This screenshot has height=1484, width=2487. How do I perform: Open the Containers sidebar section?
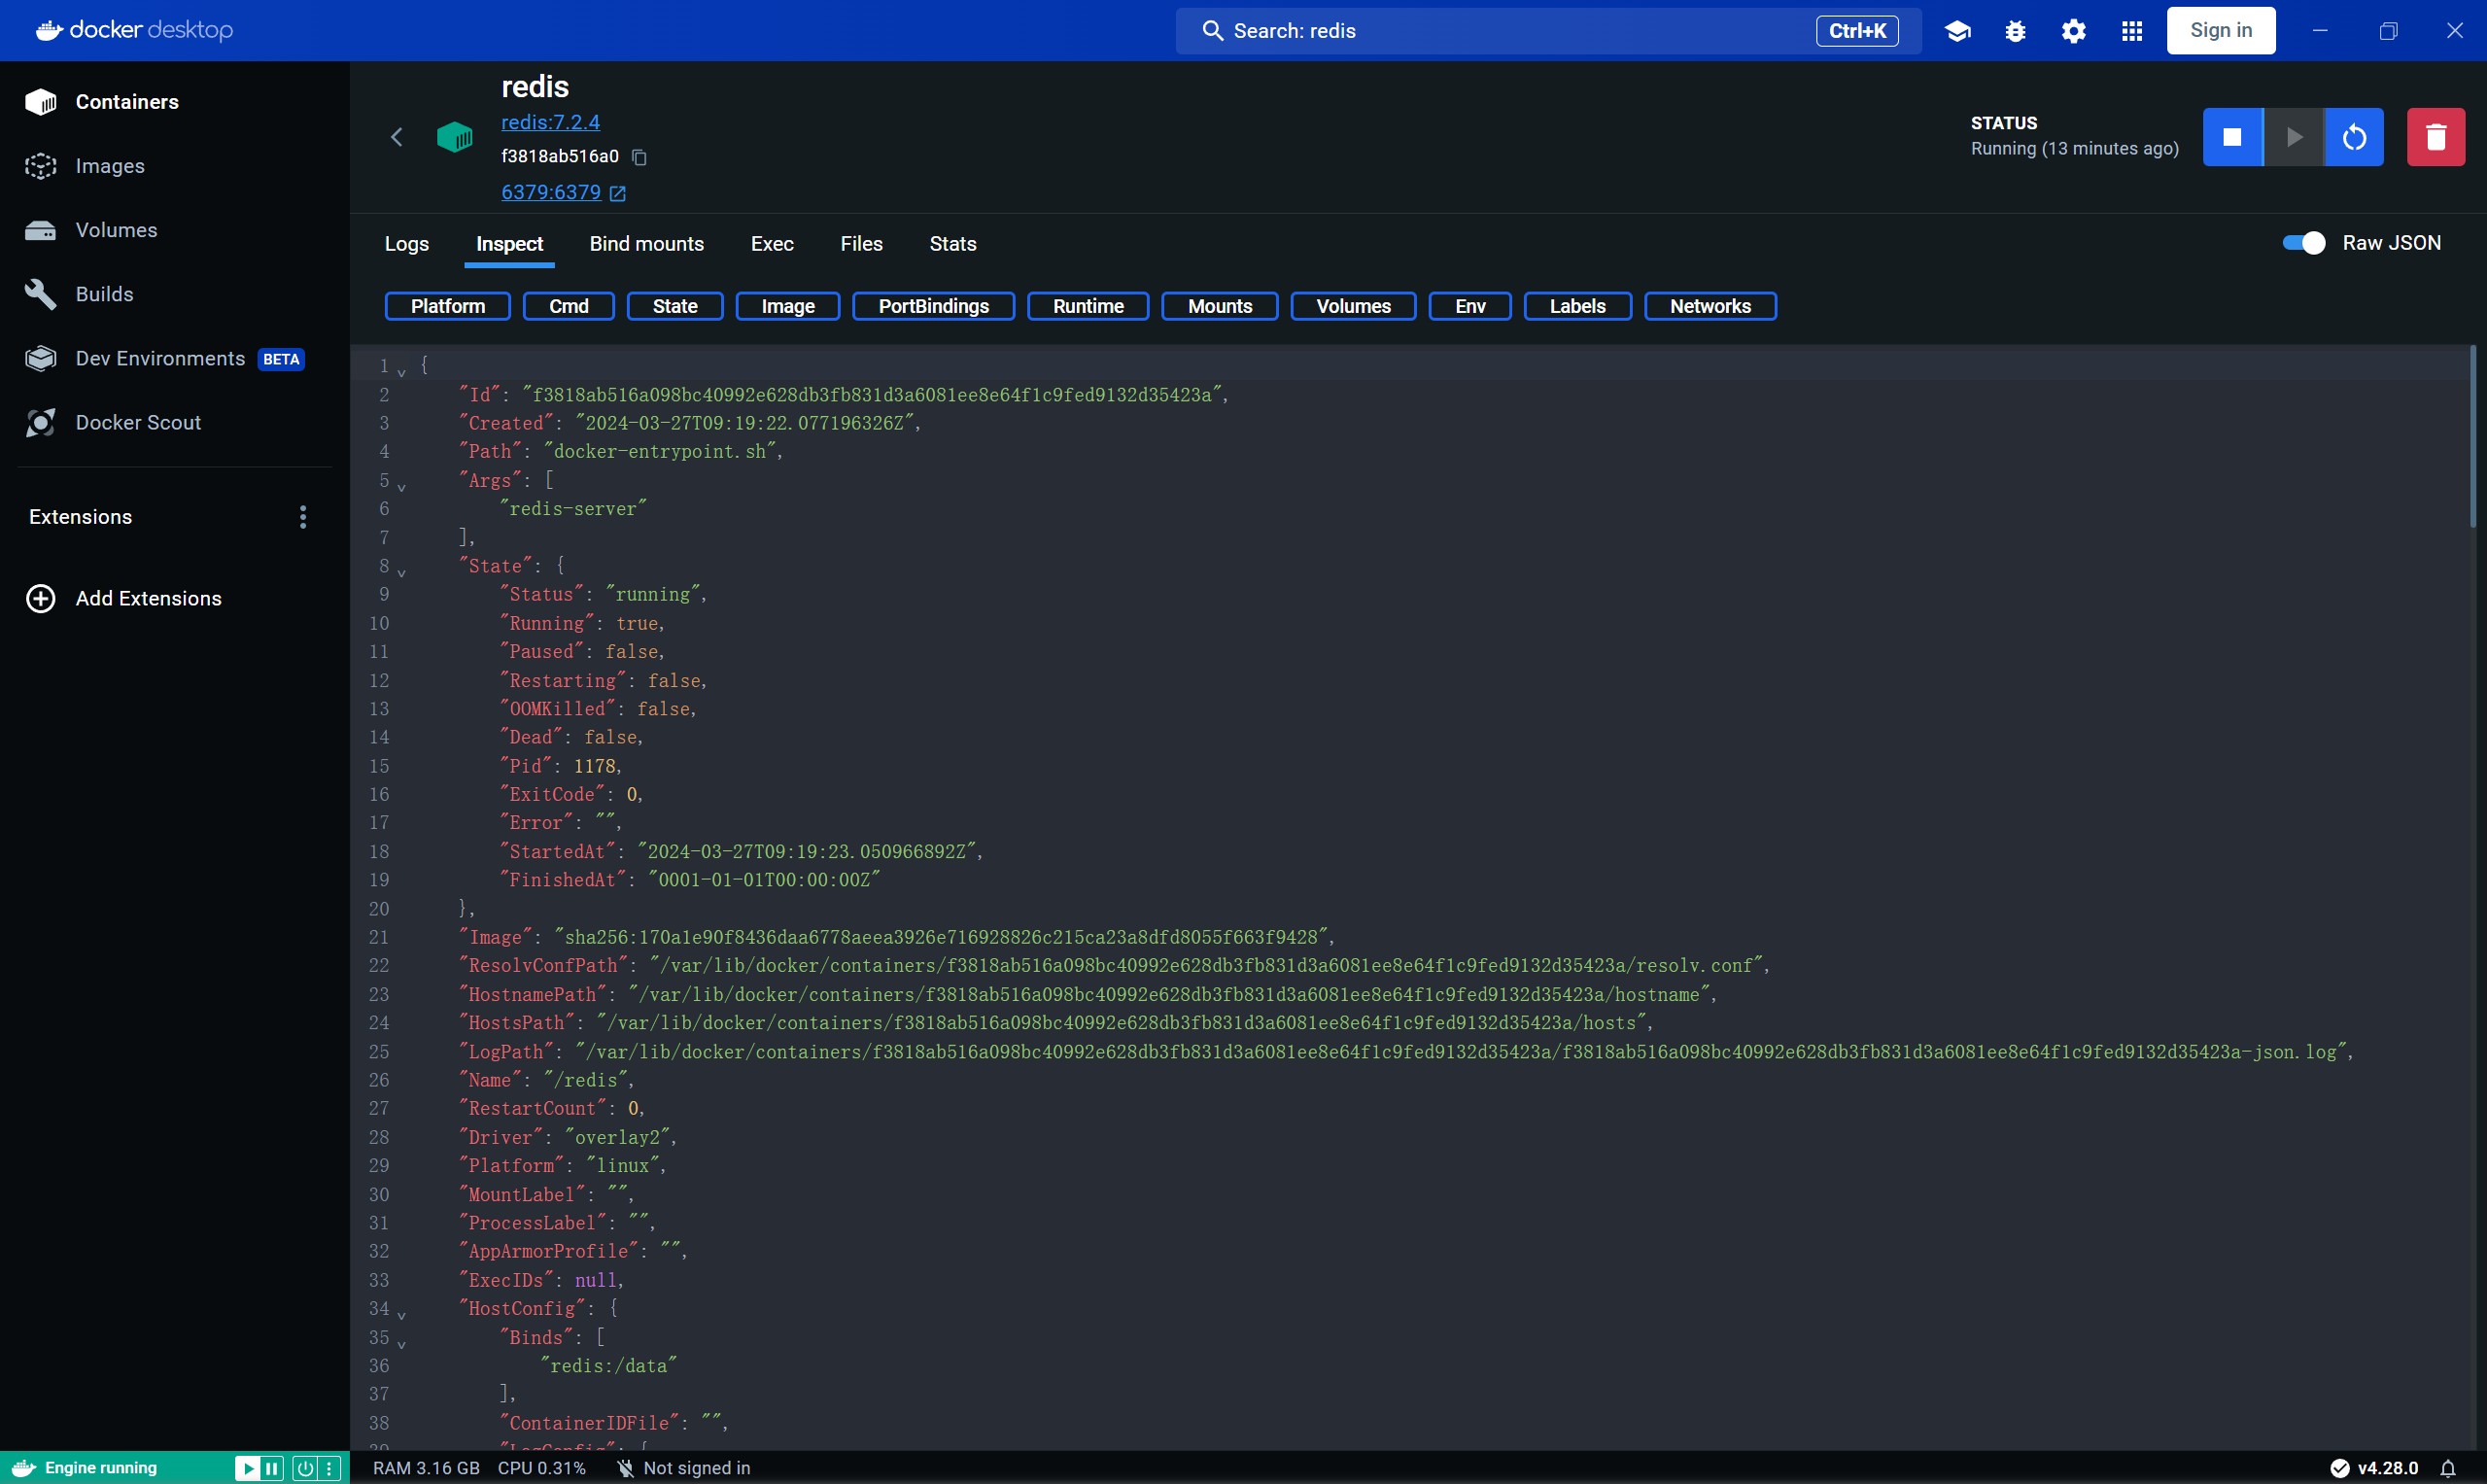pos(127,102)
